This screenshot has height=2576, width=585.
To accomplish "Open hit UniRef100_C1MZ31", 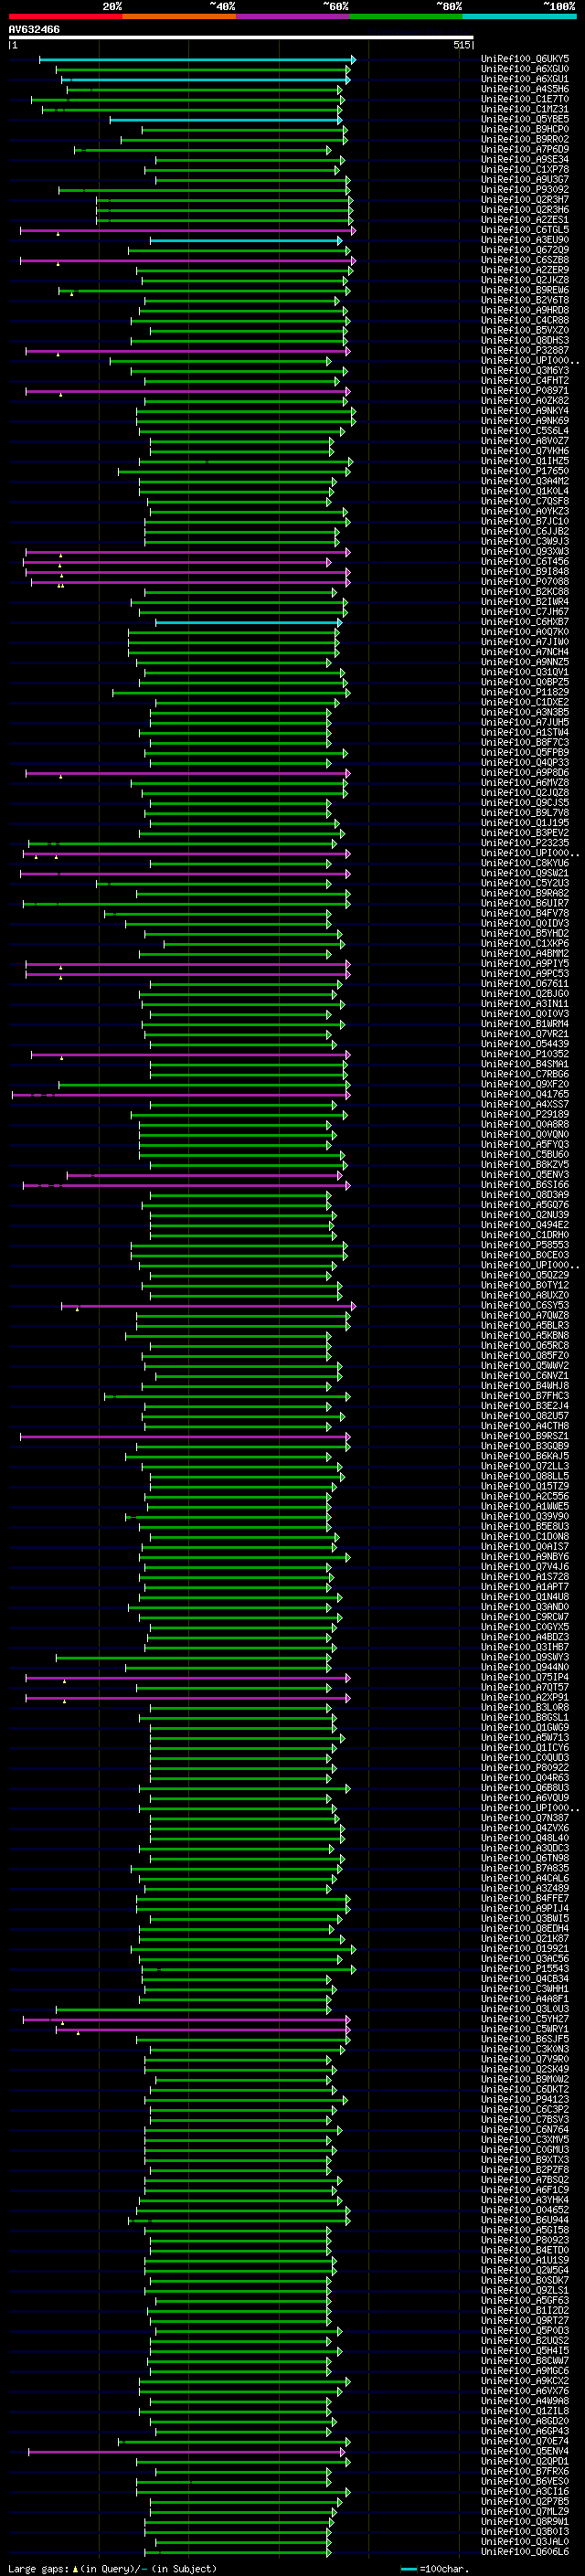I will (525, 109).
